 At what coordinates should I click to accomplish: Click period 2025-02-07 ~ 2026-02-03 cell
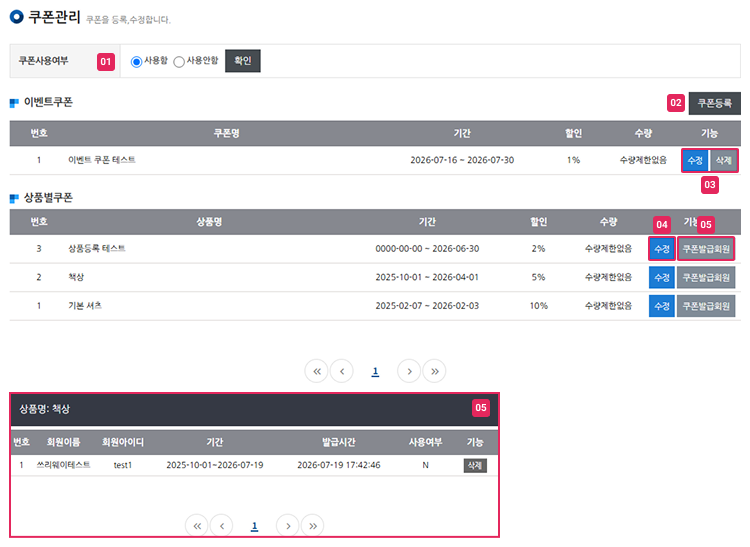427,306
